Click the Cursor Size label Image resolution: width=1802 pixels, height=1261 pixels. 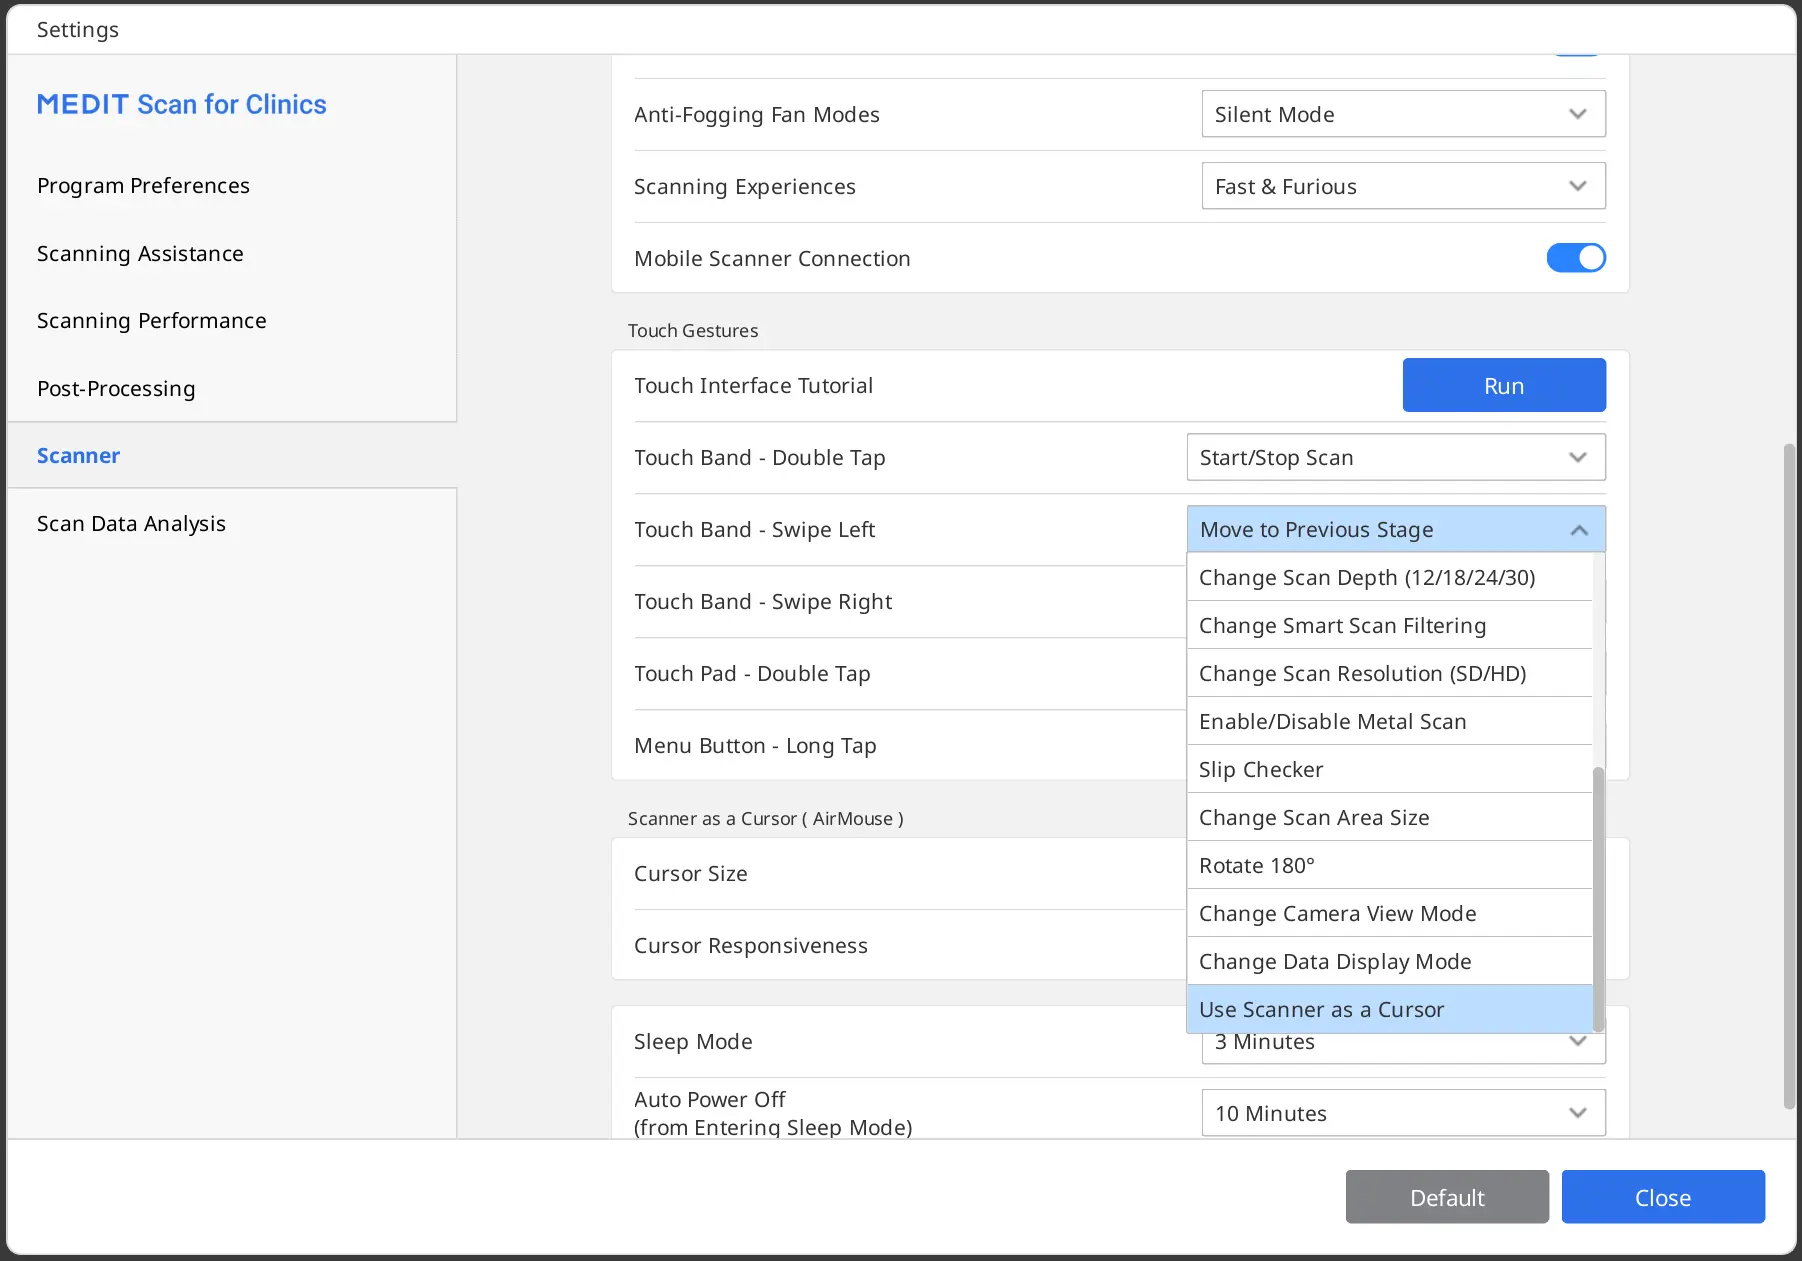point(691,873)
